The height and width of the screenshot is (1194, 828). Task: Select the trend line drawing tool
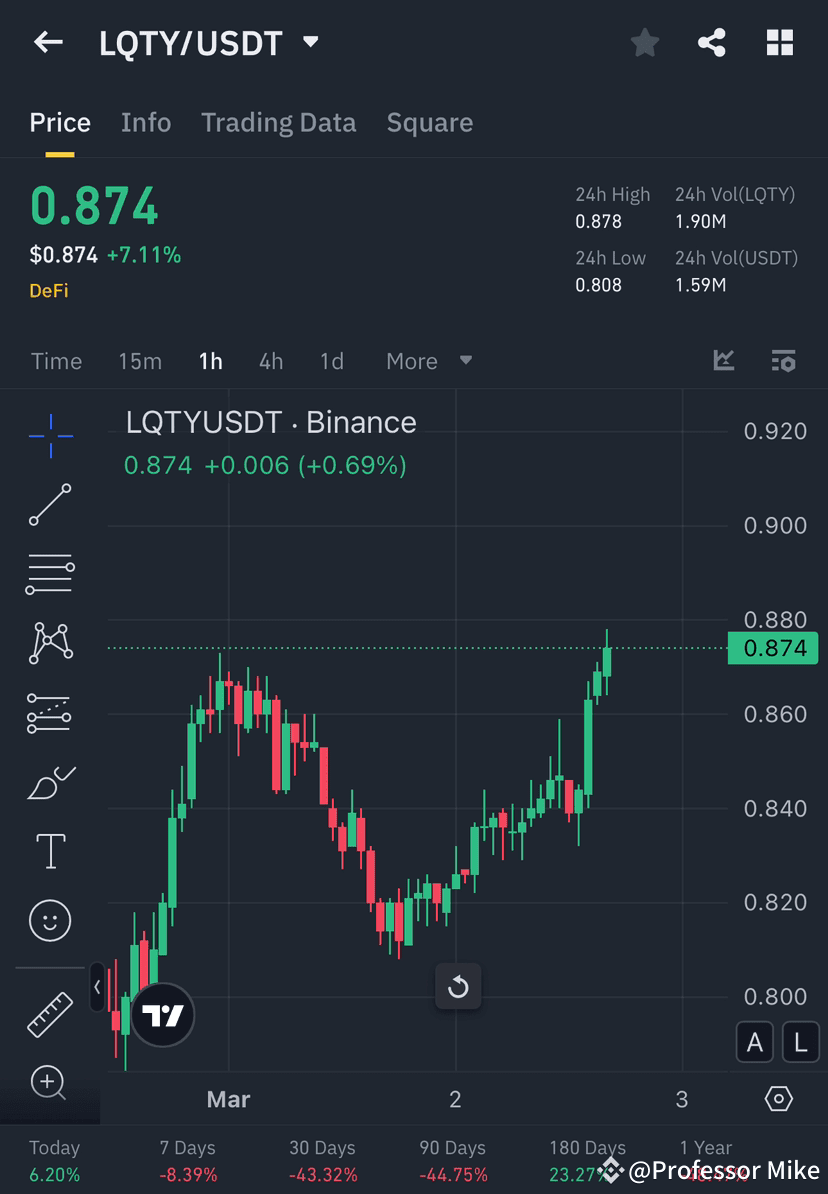click(x=50, y=505)
